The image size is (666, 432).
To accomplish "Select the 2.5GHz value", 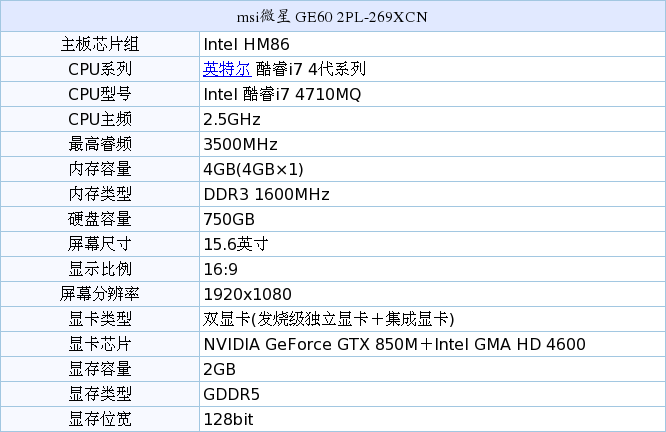I will coord(232,119).
